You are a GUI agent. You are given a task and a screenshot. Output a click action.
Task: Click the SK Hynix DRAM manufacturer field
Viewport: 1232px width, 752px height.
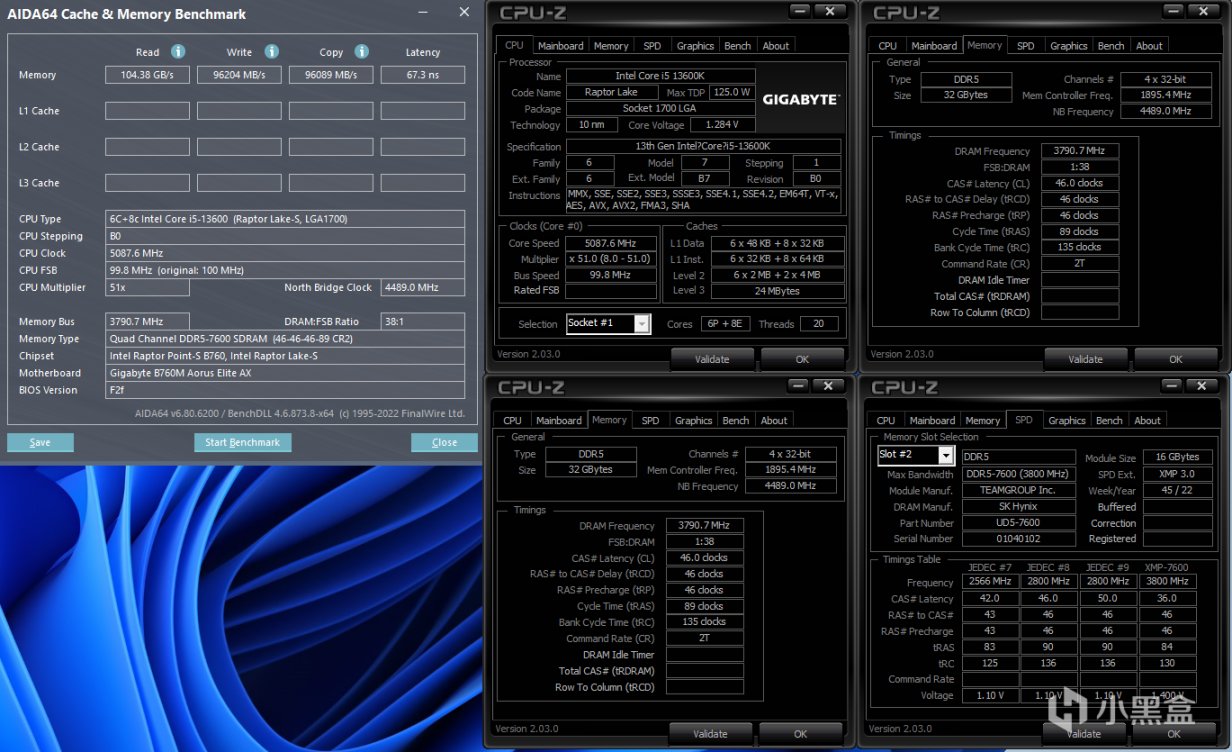[x=1019, y=506]
